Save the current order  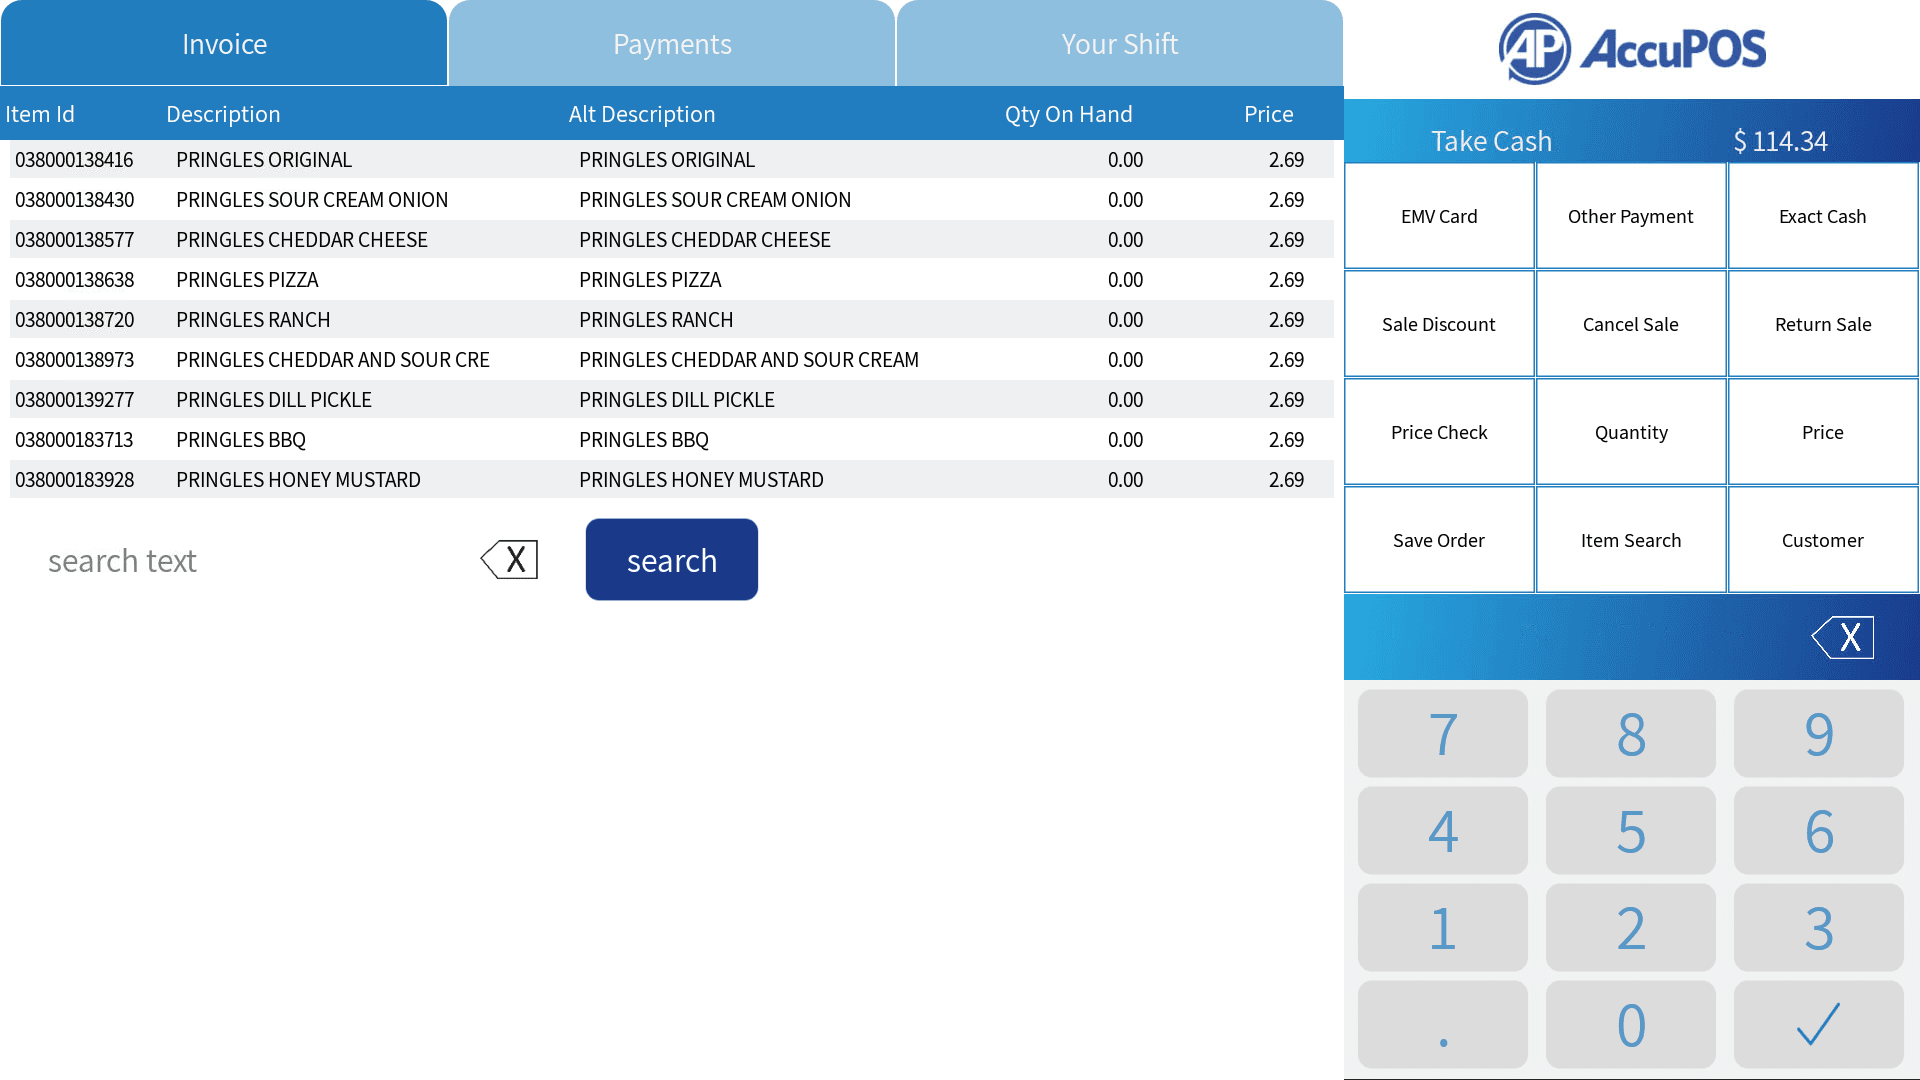(x=1439, y=539)
